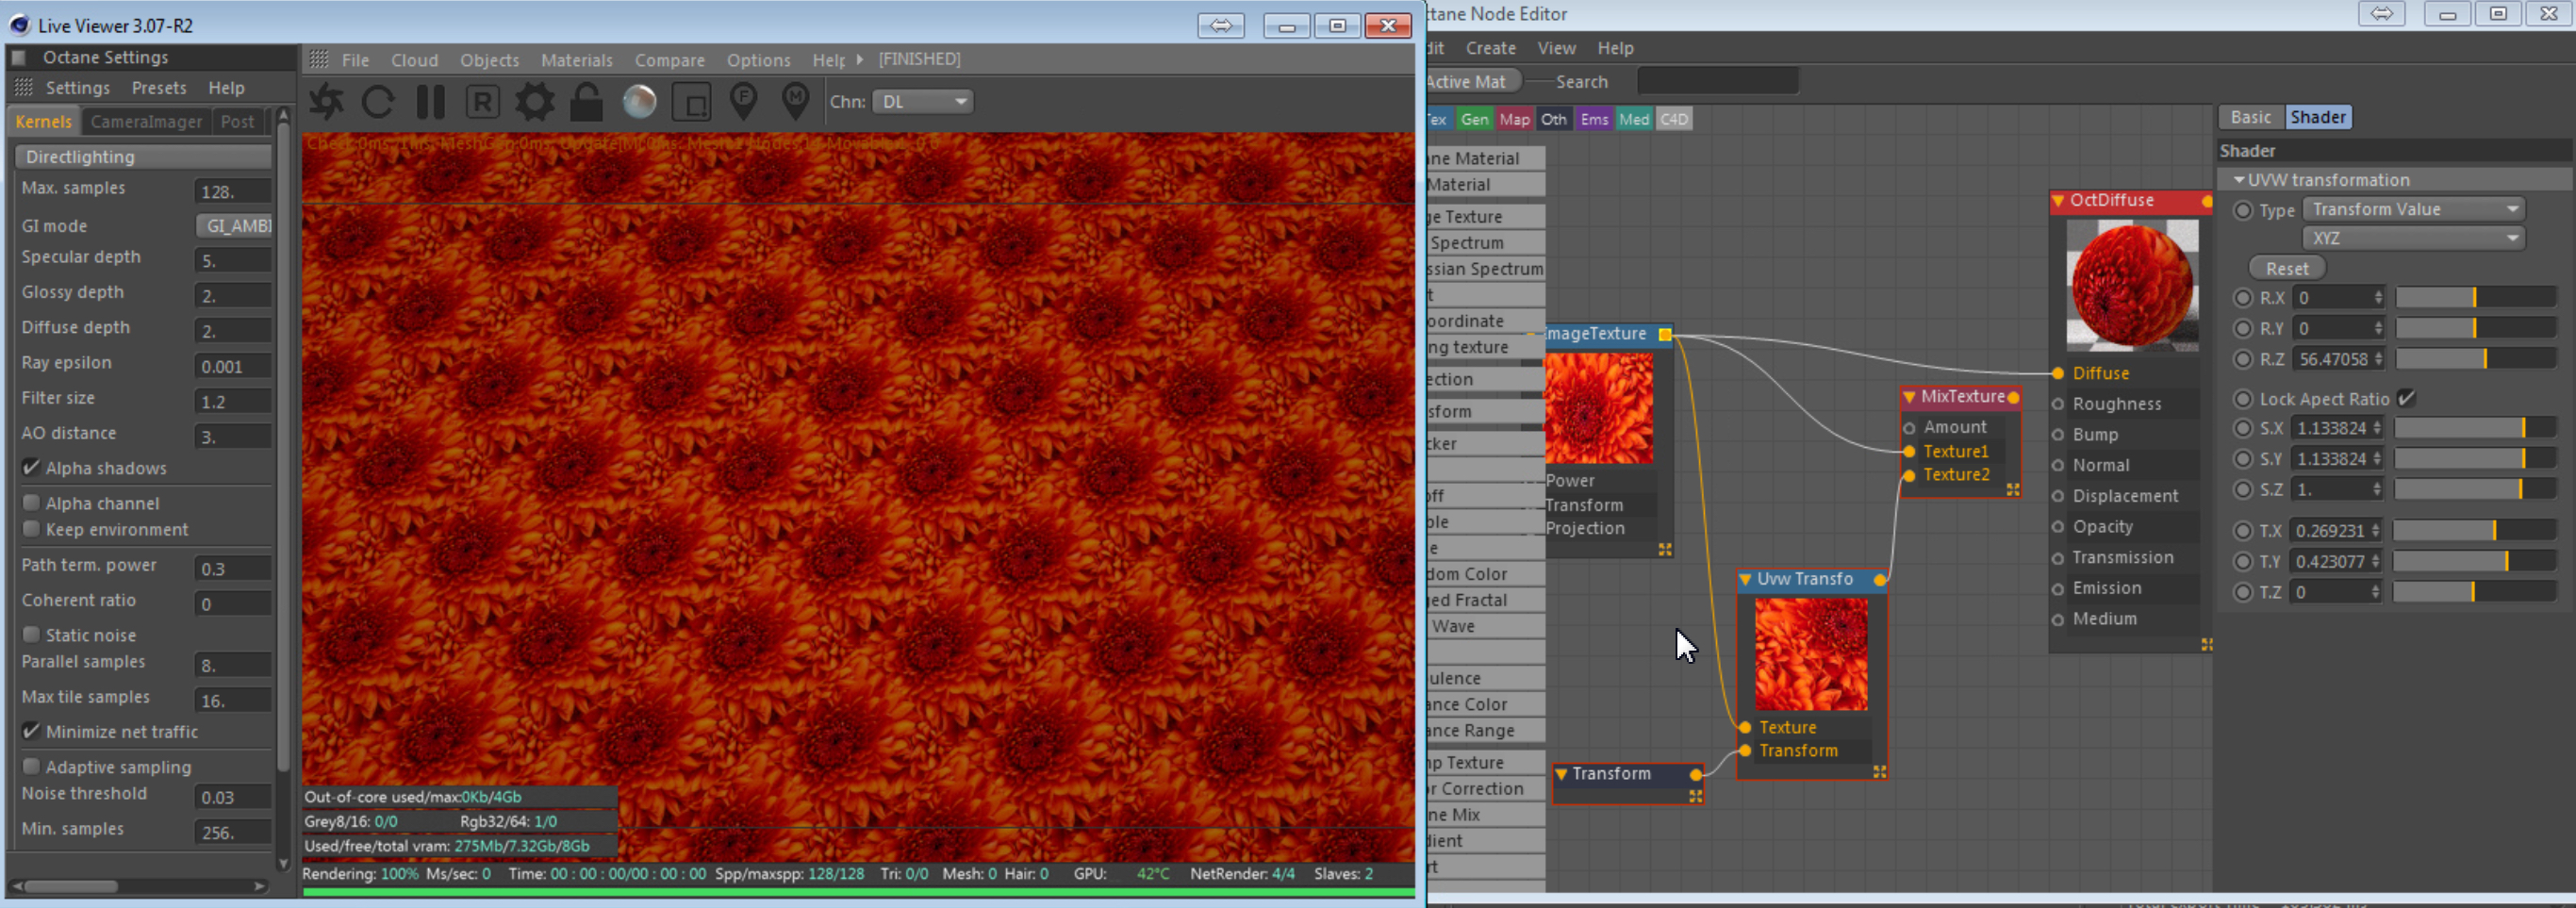Image resolution: width=2576 pixels, height=908 pixels.
Task: Collapse the MixTexture node
Action: point(1909,397)
